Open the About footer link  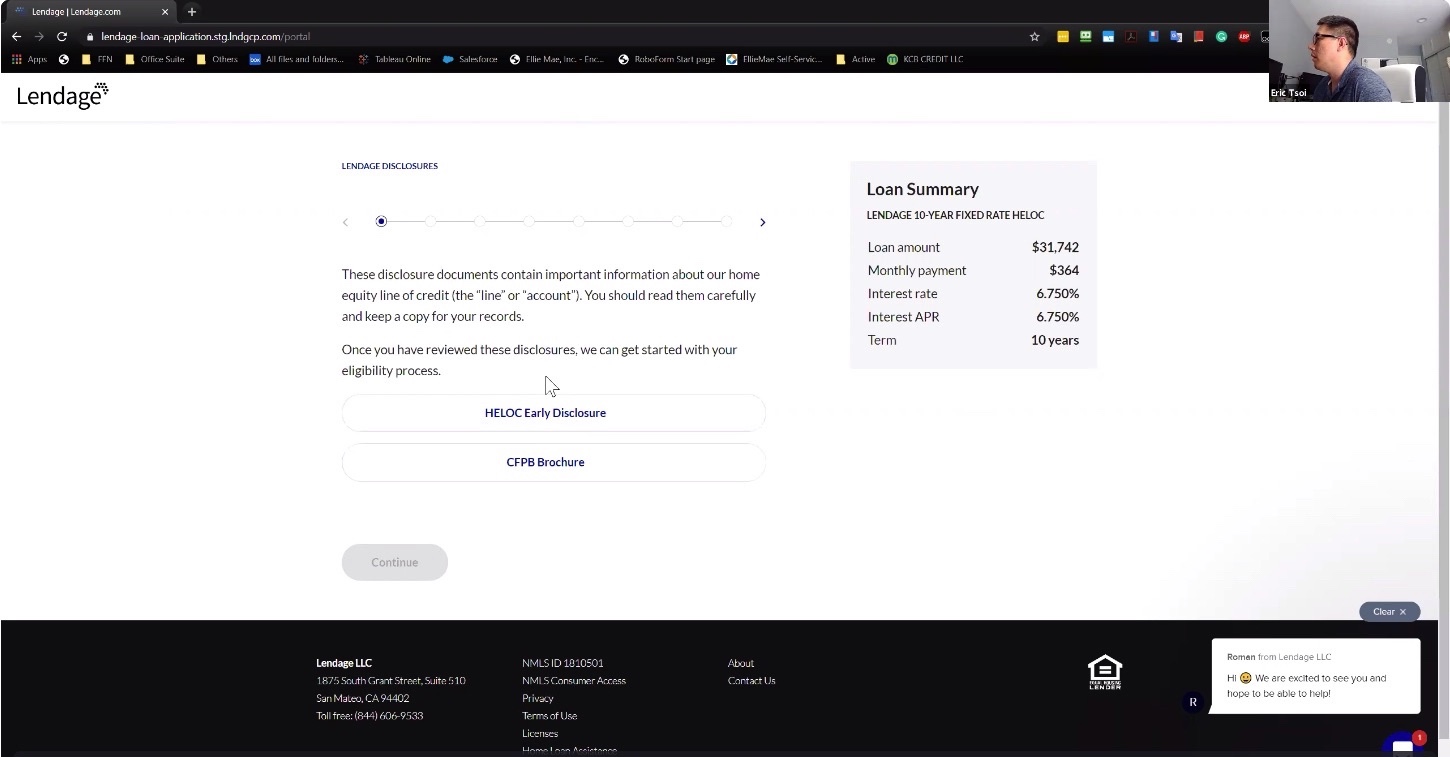[x=741, y=663]
